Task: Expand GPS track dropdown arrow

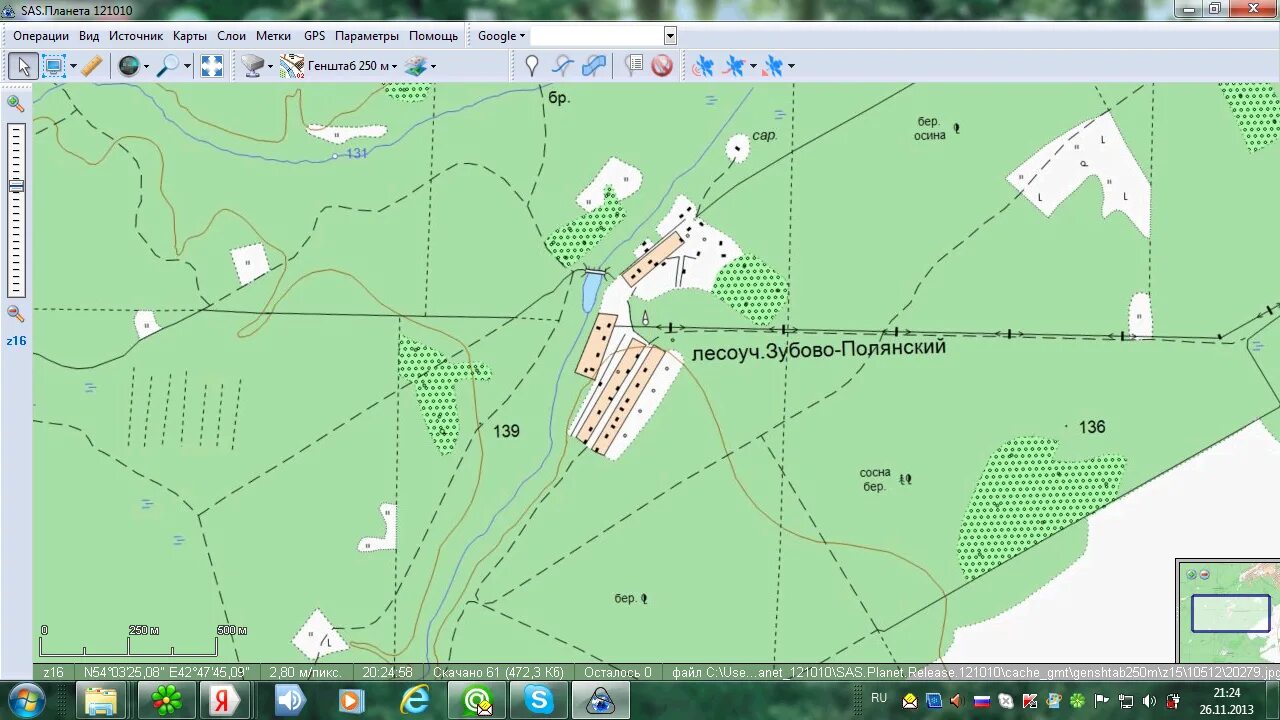Action: click(x=753, y=67)
